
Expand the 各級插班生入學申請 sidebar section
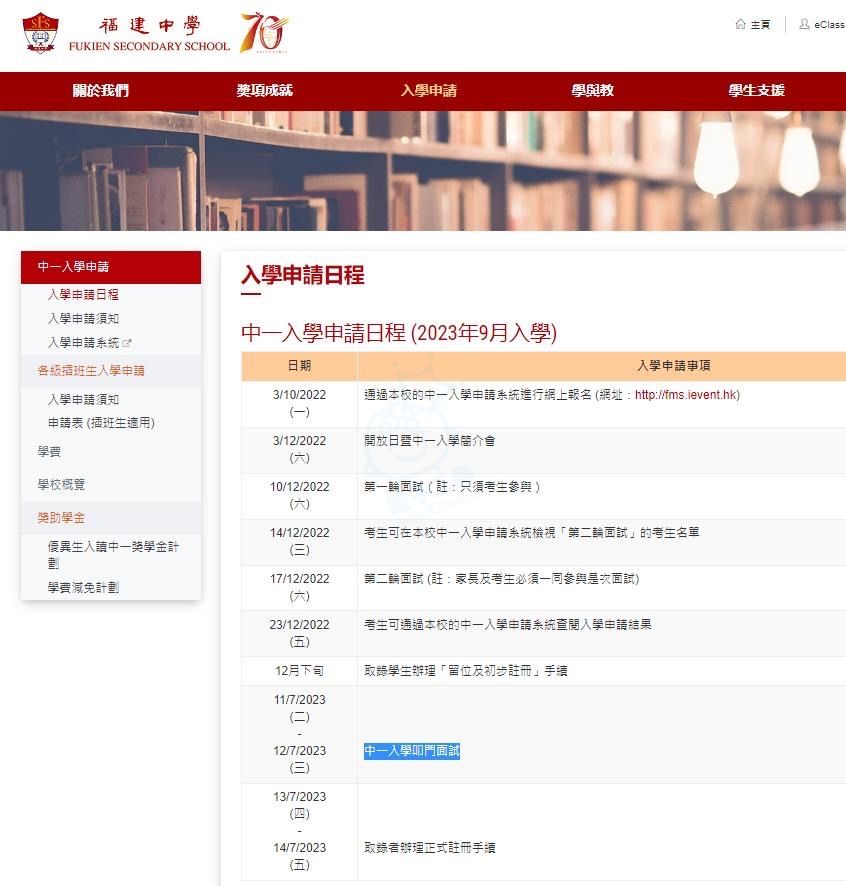coord(91,371)
